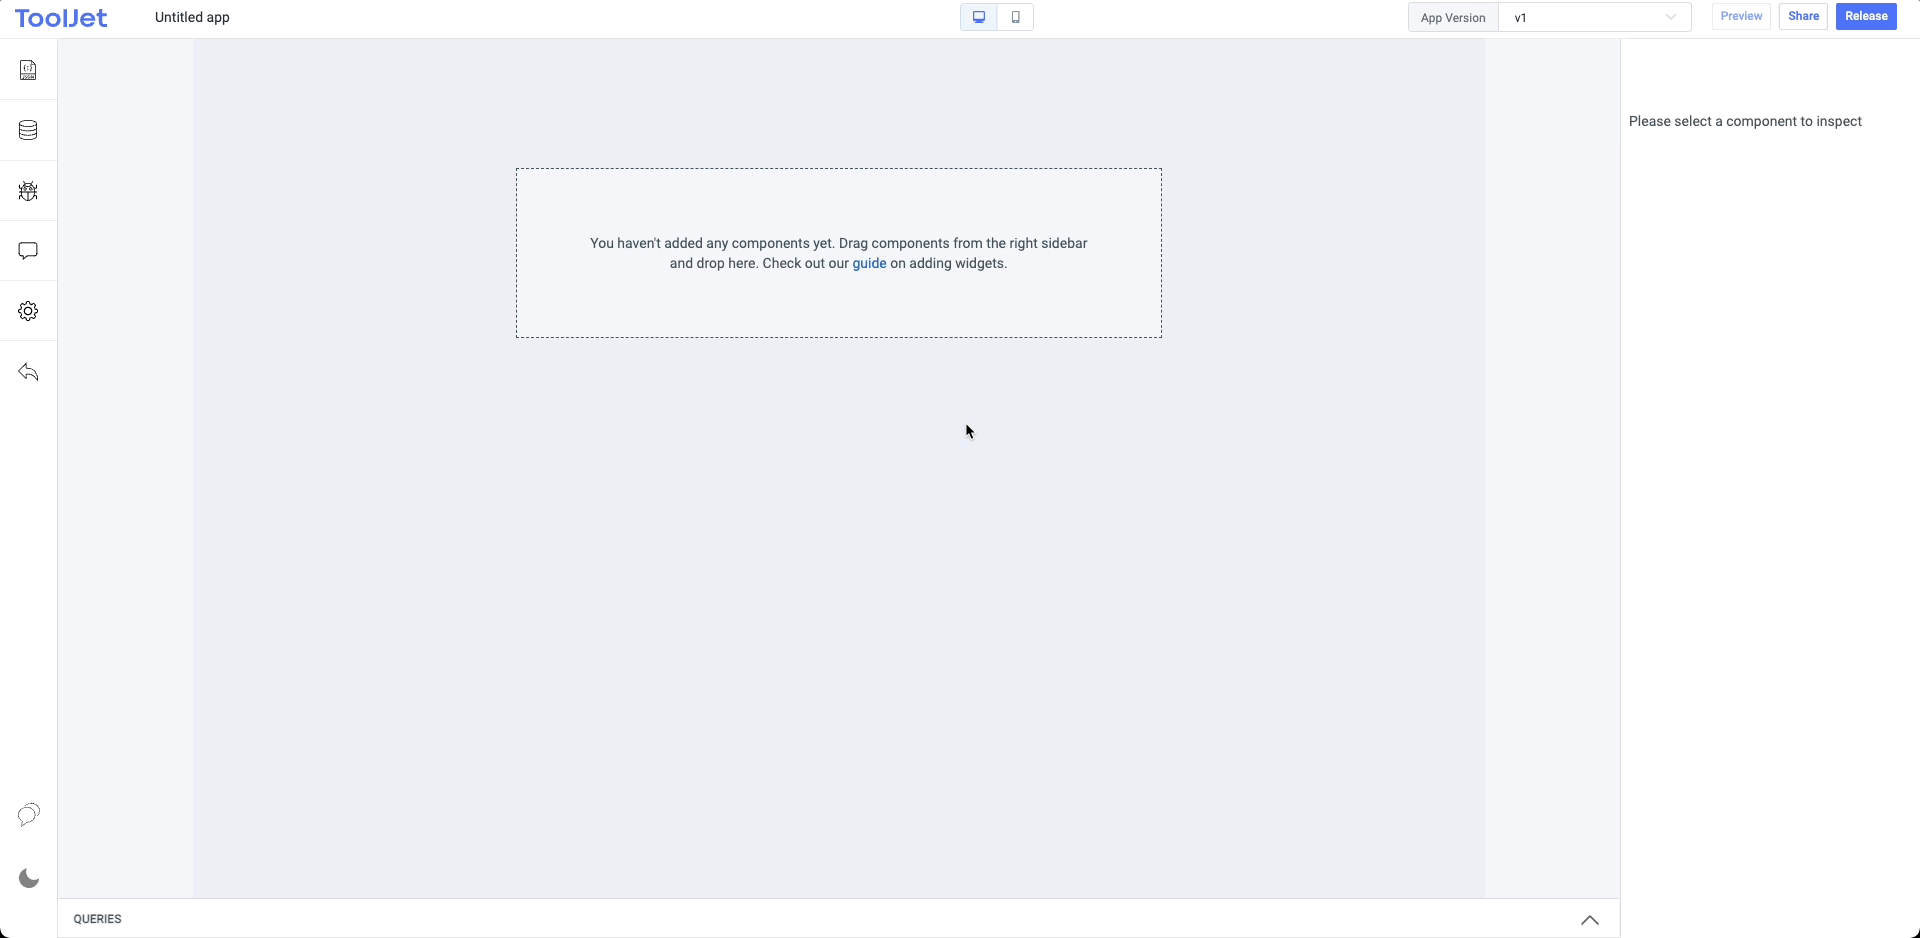This screenshot has width=1920, height=938.
Task: Click the back arrow icon in sidebar
Action: (28, 373)
